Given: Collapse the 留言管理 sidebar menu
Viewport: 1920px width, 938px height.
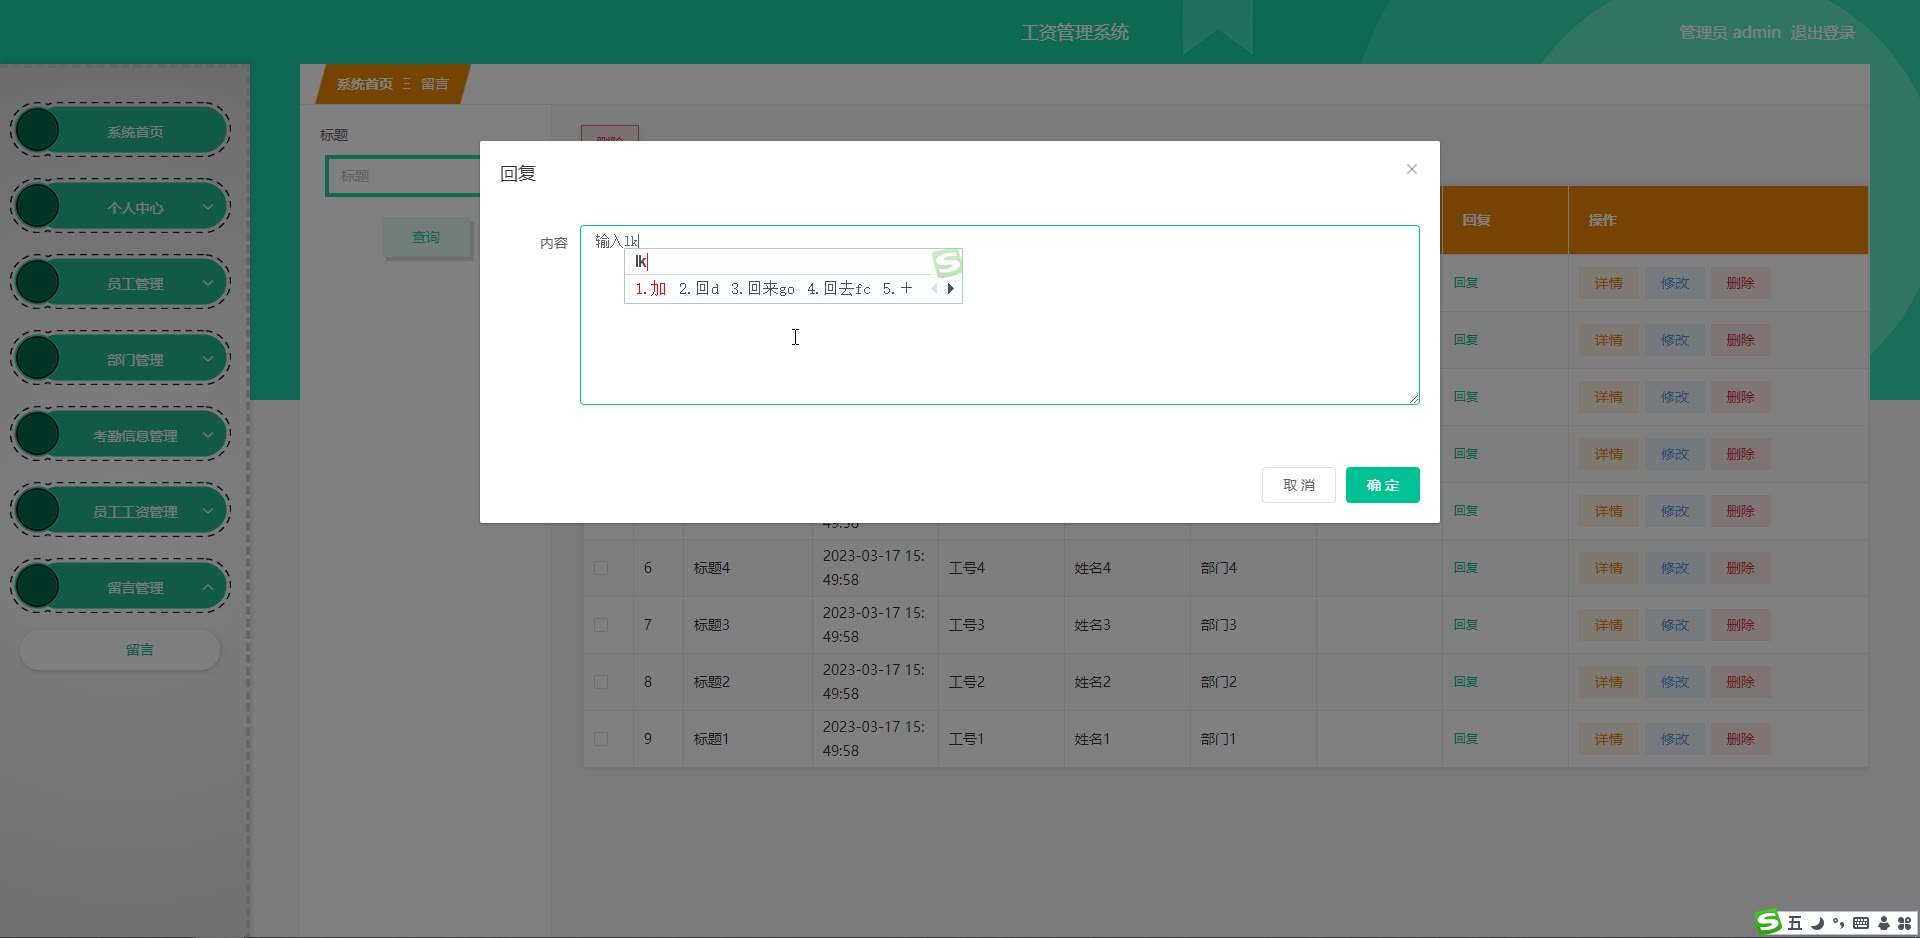Looking at the screenshot, I should (120, 587).
